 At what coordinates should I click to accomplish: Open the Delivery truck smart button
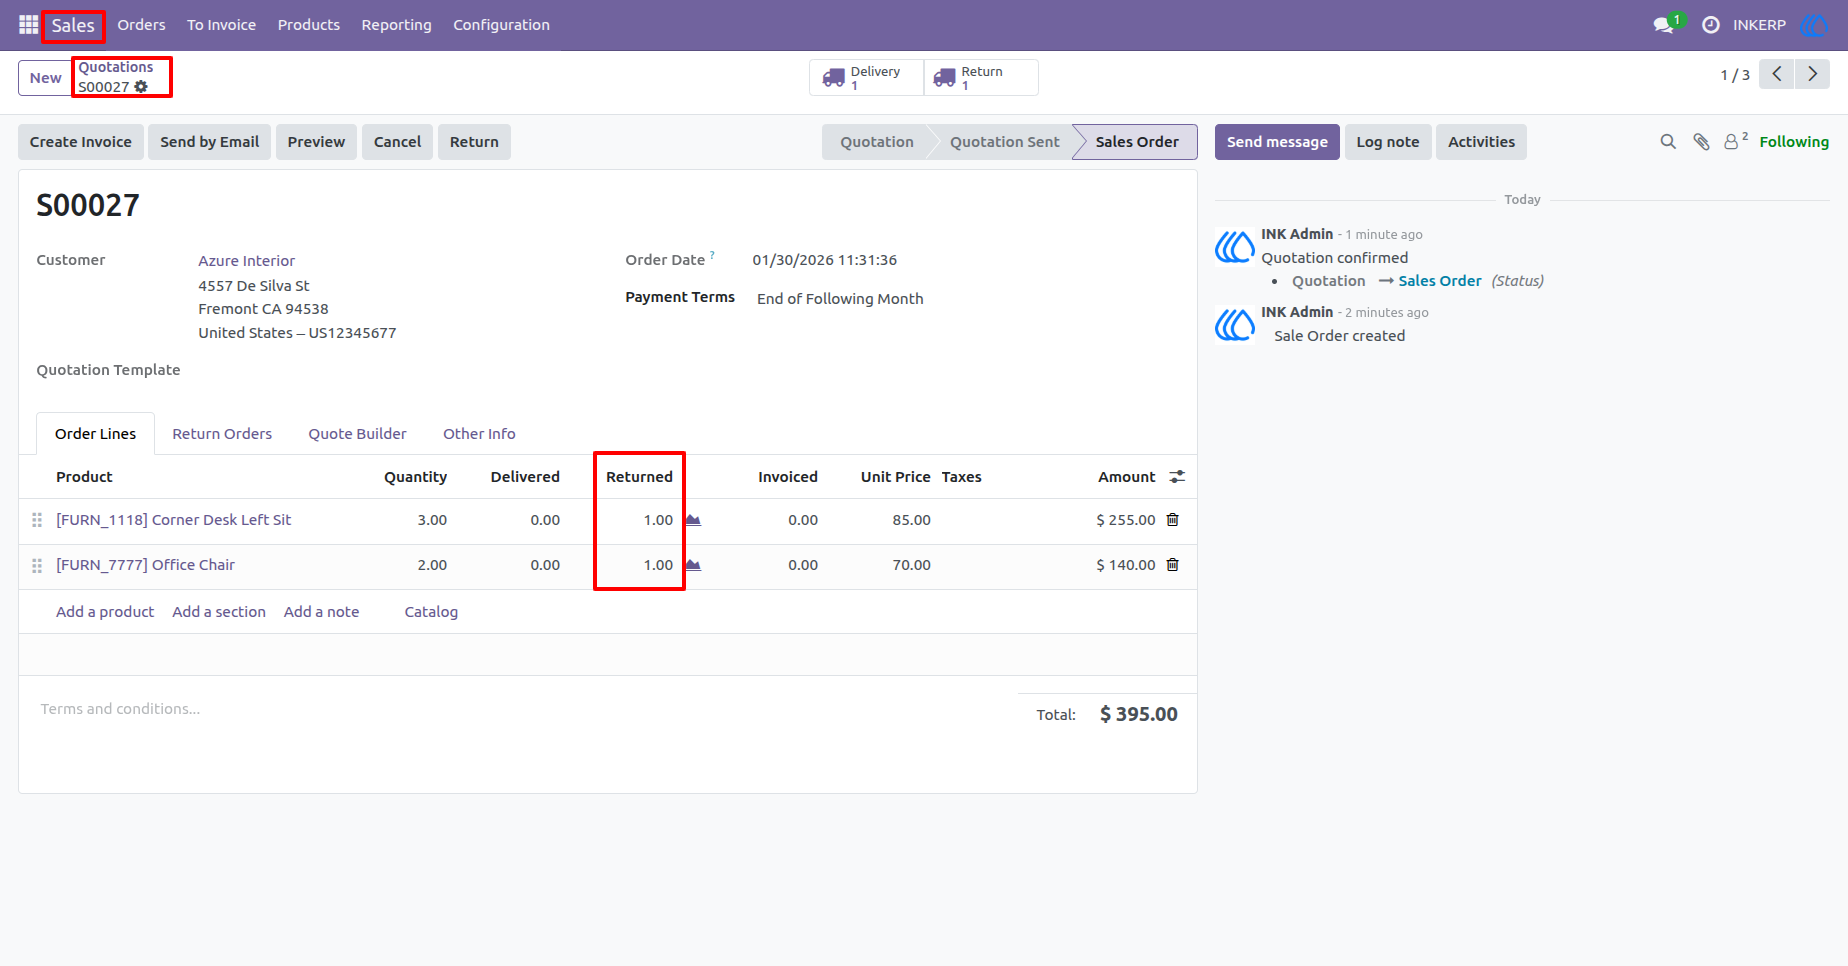[x=866, y=78]
